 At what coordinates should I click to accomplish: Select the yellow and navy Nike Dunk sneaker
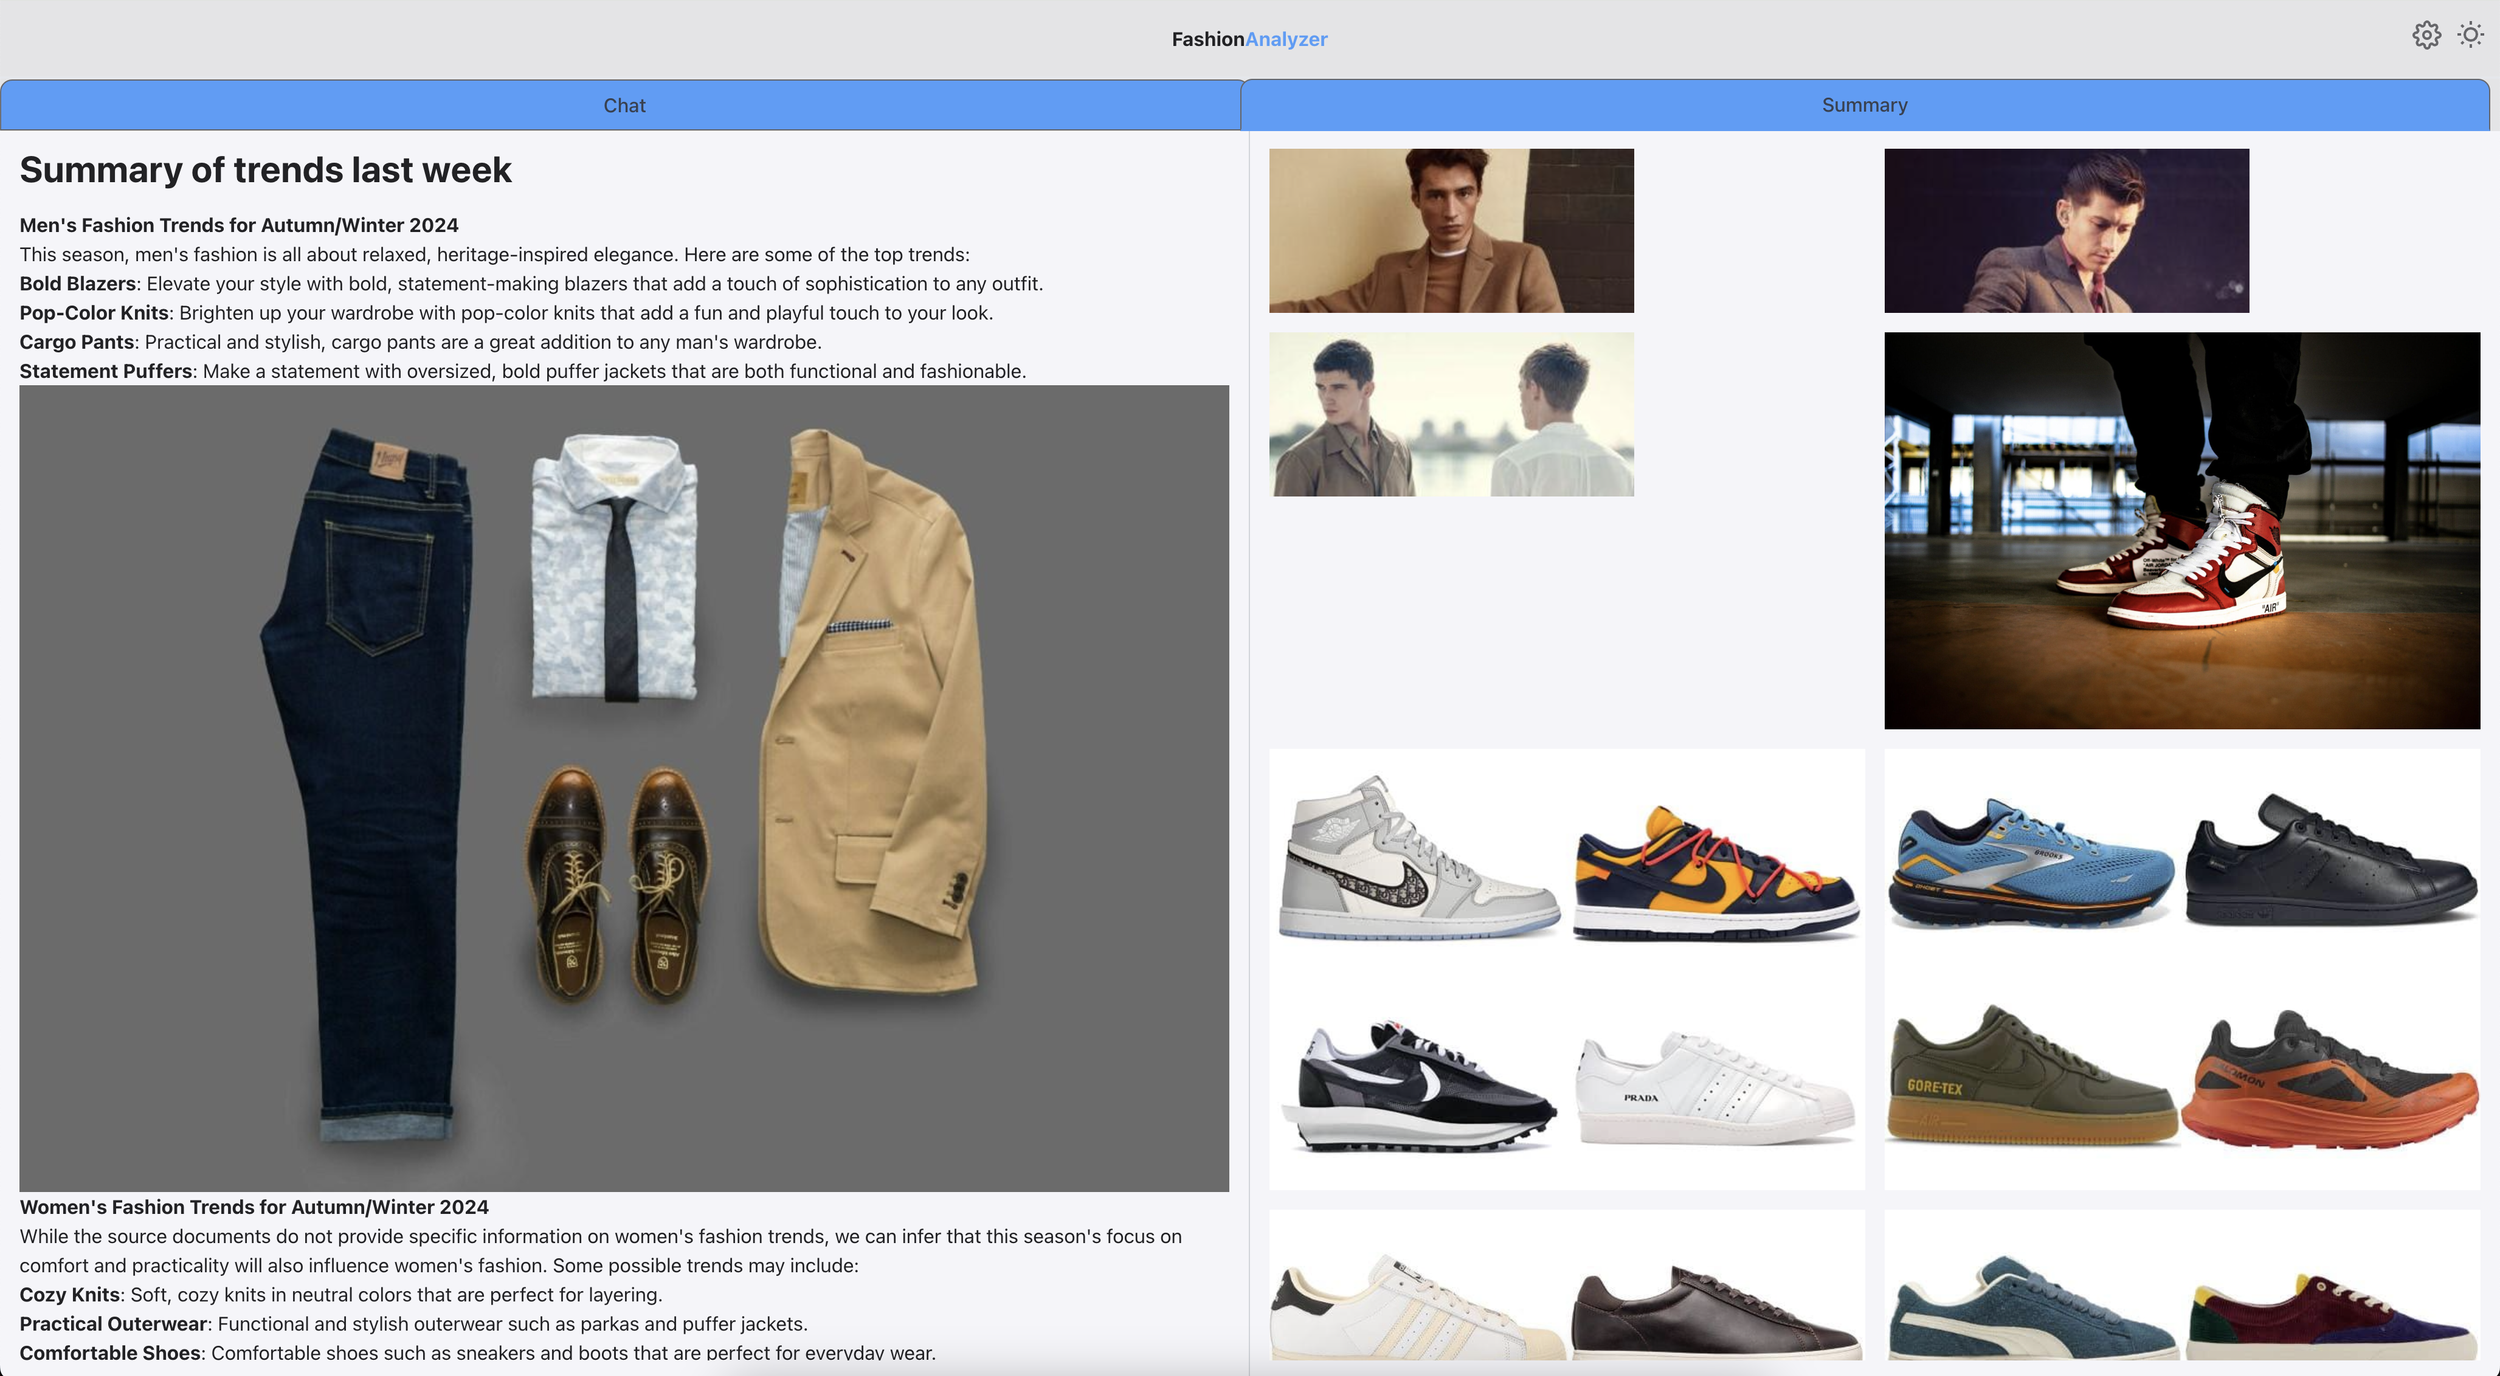pos(1716,872)
